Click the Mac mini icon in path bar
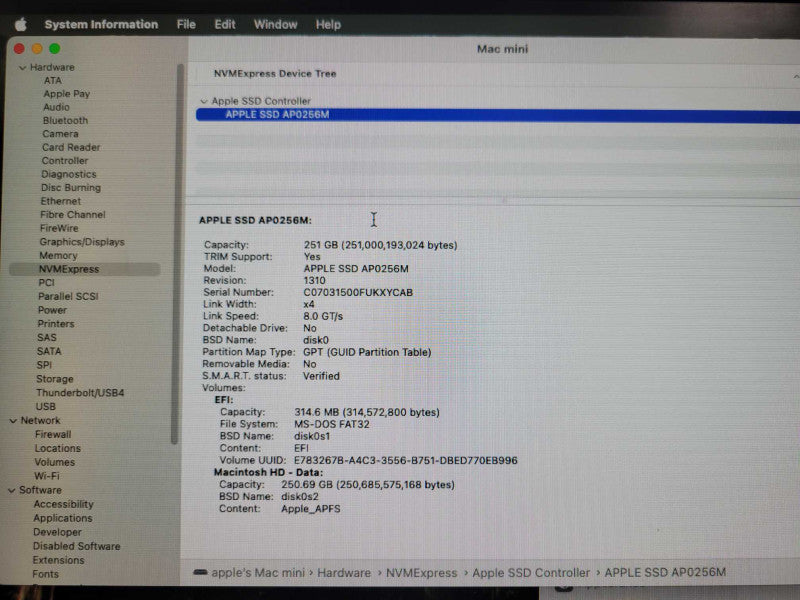 (201, 572)
